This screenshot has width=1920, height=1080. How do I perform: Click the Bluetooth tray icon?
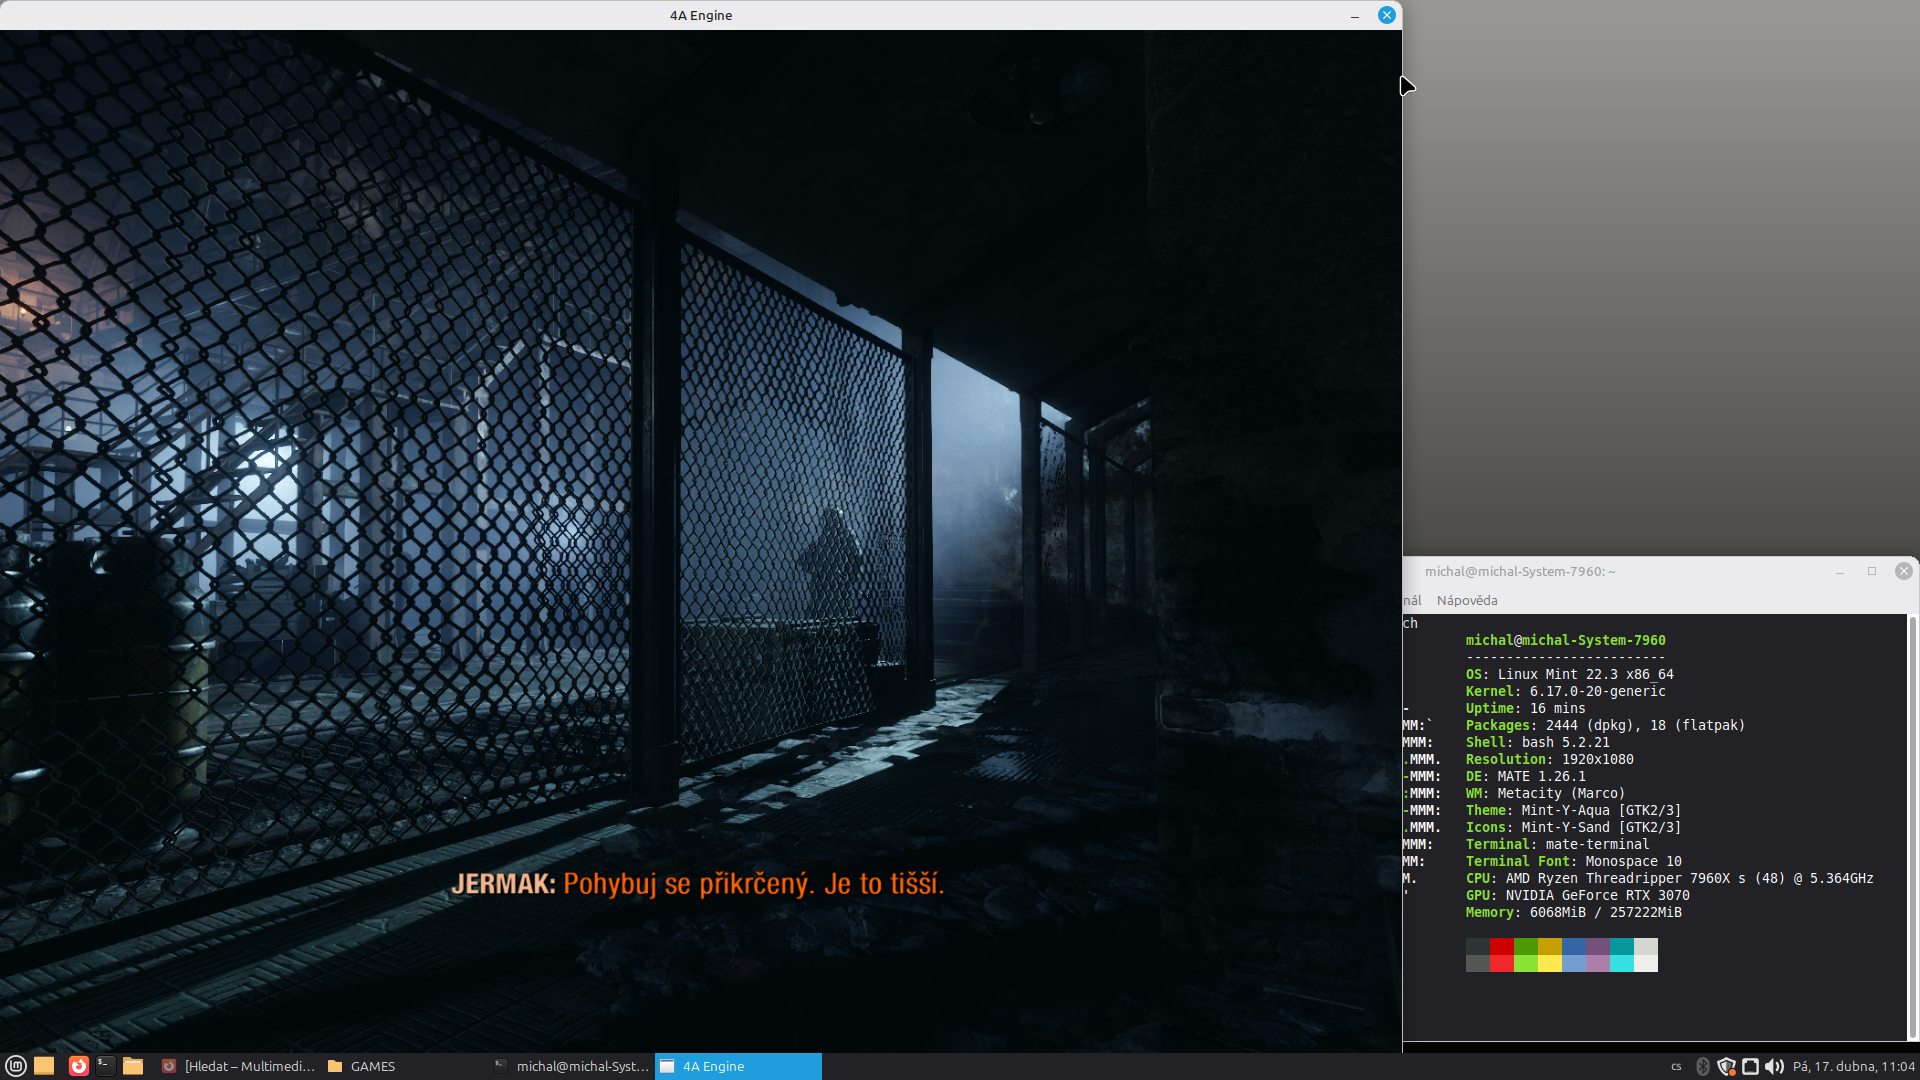coord(1703,1066)
